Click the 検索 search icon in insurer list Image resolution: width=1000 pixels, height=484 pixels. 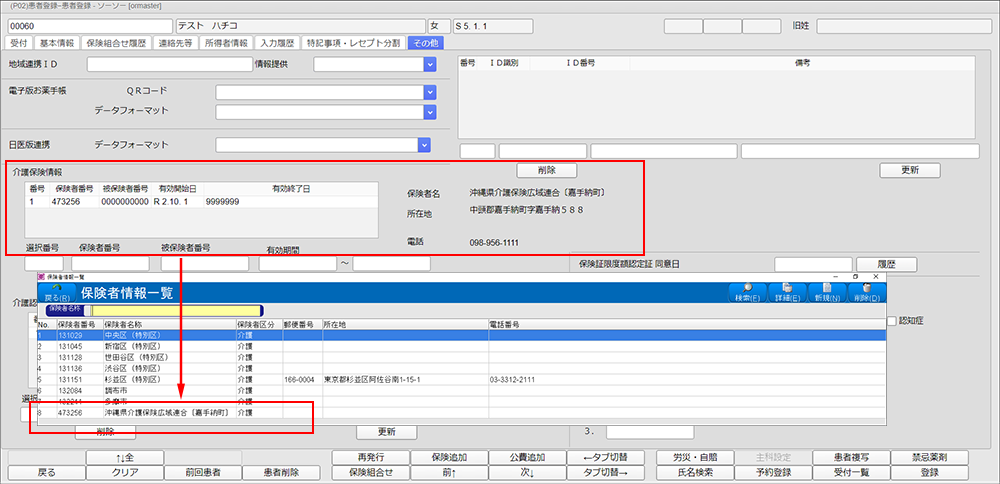(x=746, y=292)
